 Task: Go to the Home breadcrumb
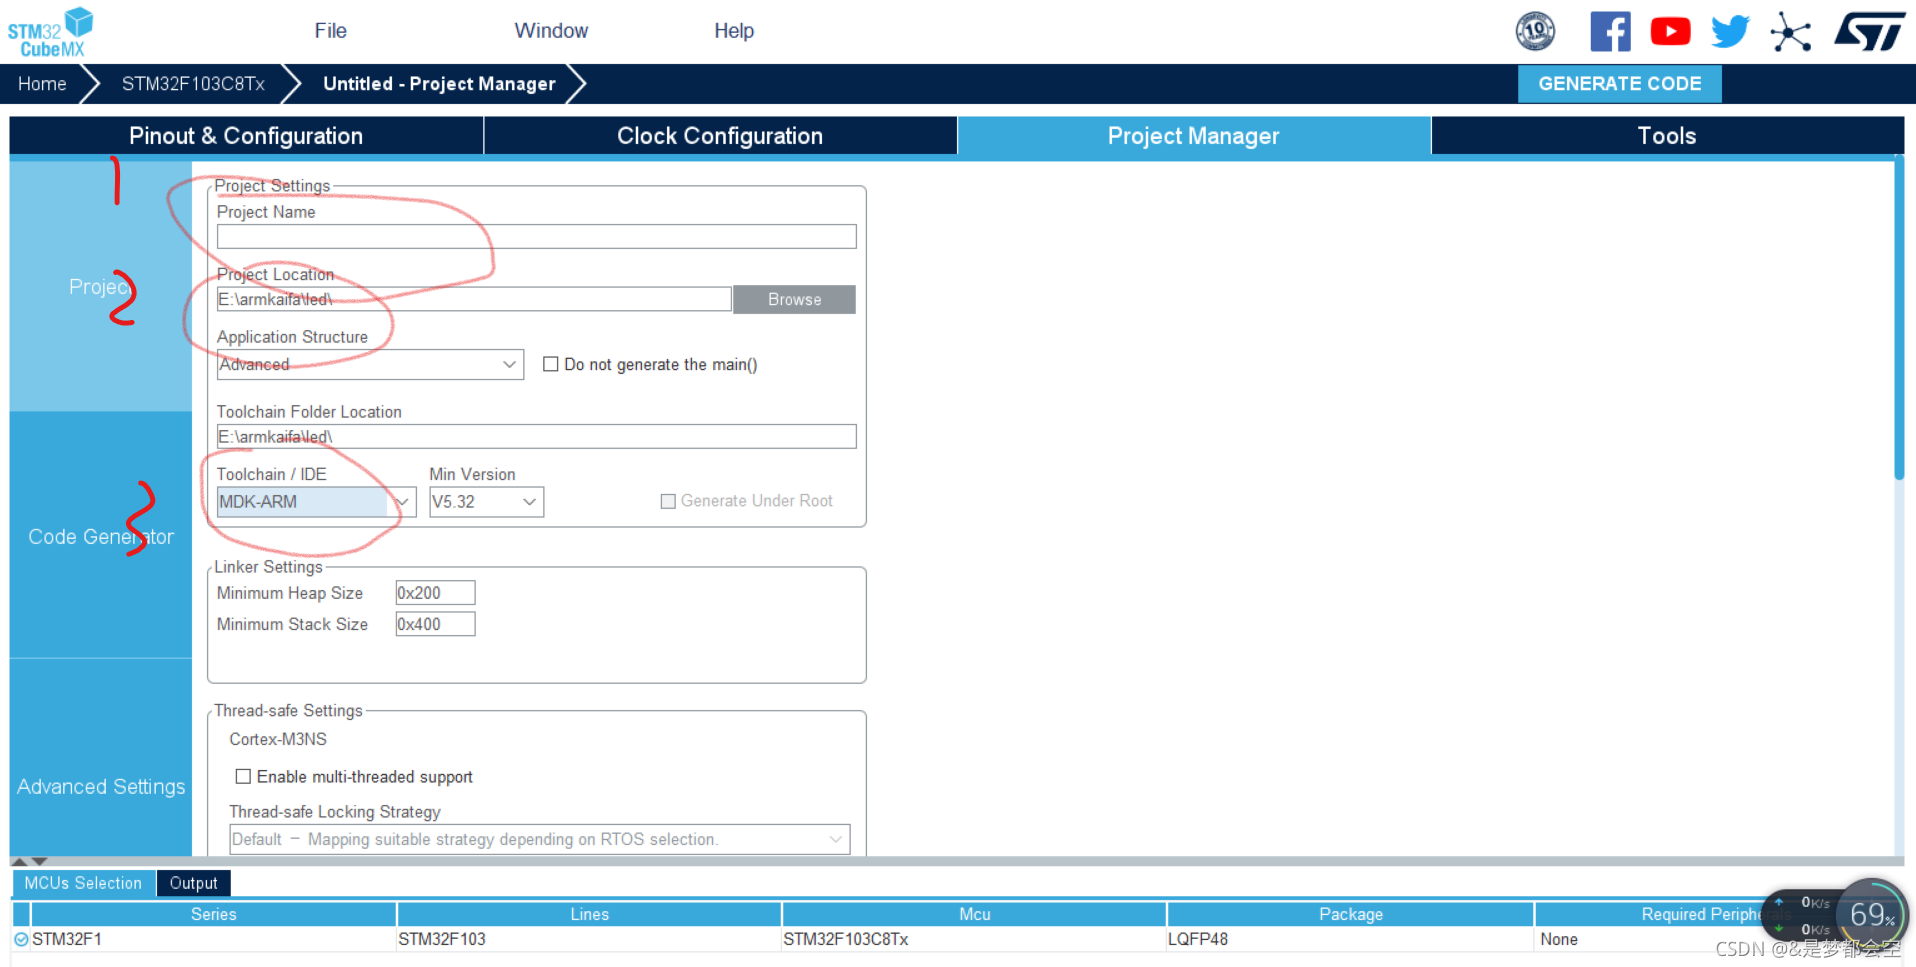coord(42,84)
